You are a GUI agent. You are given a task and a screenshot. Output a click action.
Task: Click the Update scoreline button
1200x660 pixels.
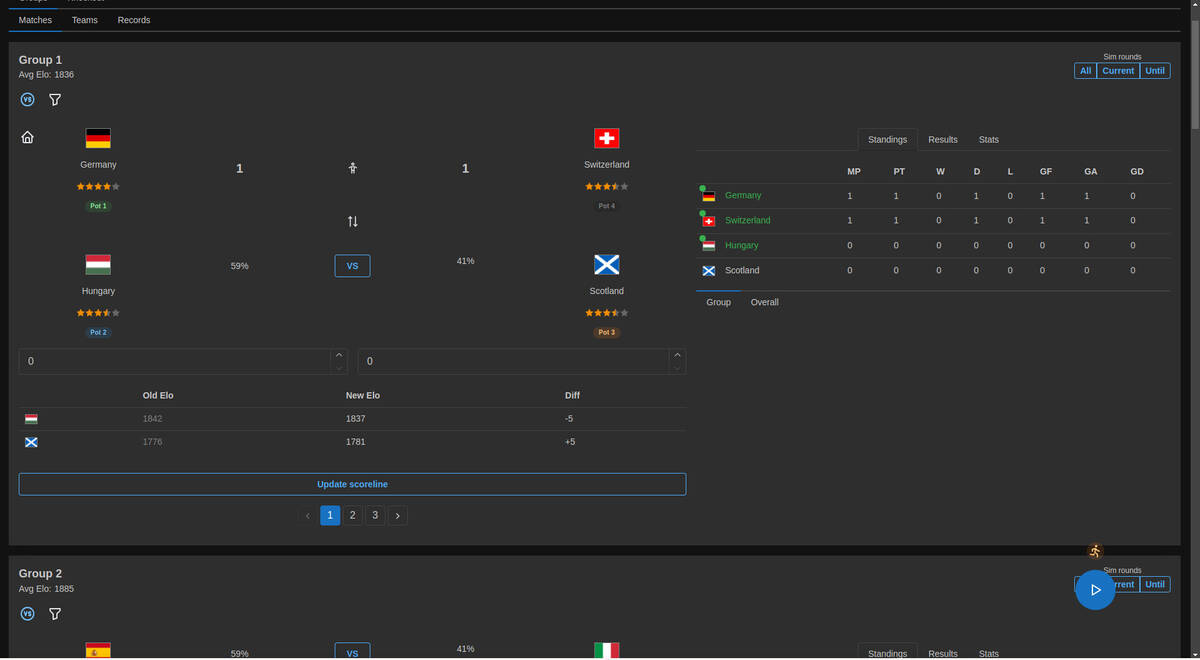(x=352, y=484)
